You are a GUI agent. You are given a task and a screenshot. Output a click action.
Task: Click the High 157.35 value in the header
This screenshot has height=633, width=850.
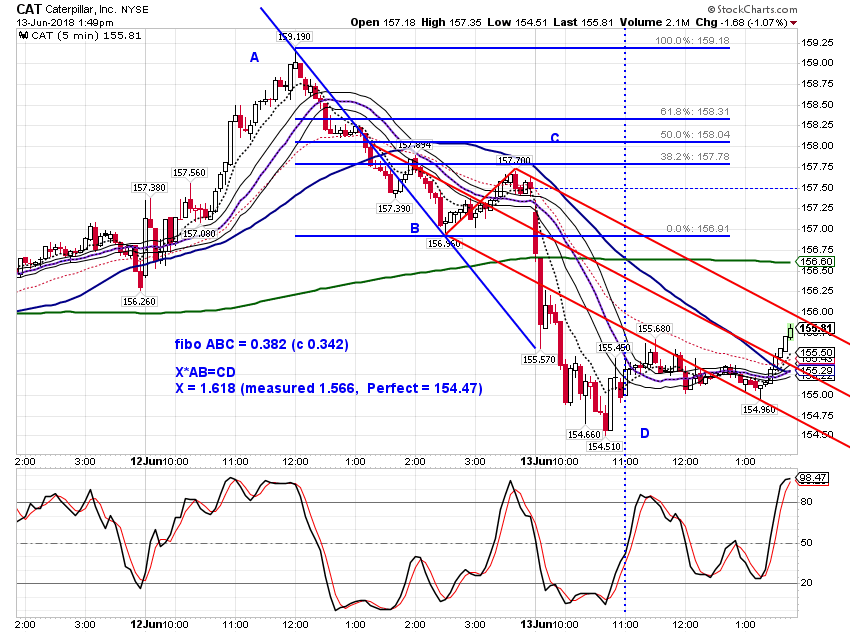pos(451,22)
